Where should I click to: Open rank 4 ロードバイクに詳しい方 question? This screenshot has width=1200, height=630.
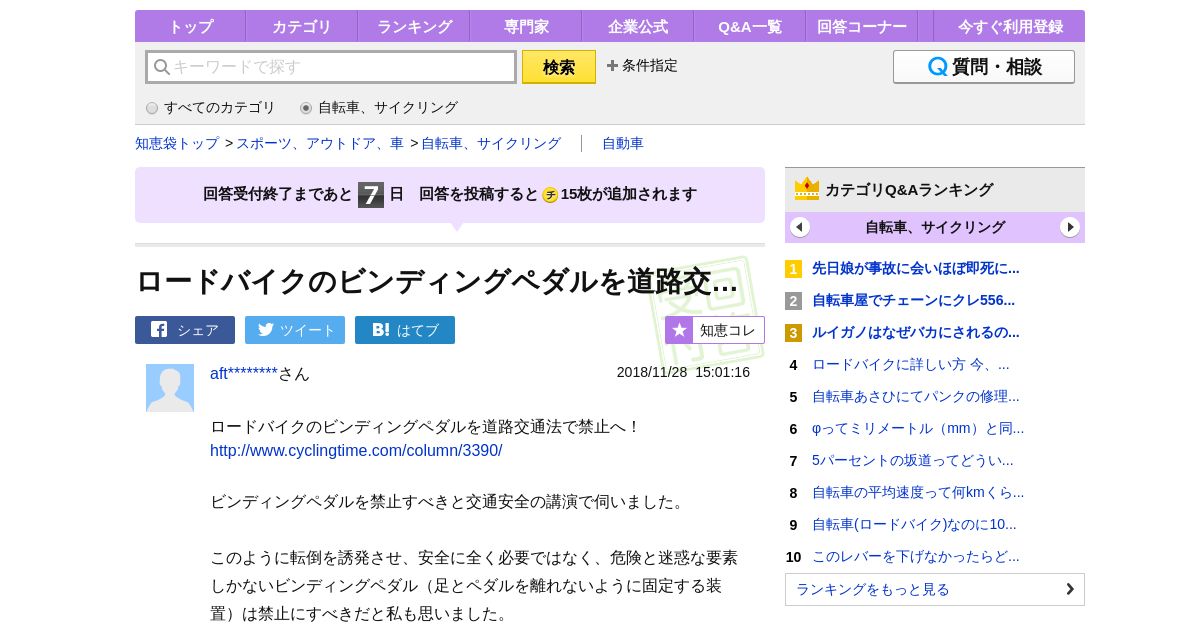coord(911,364)
